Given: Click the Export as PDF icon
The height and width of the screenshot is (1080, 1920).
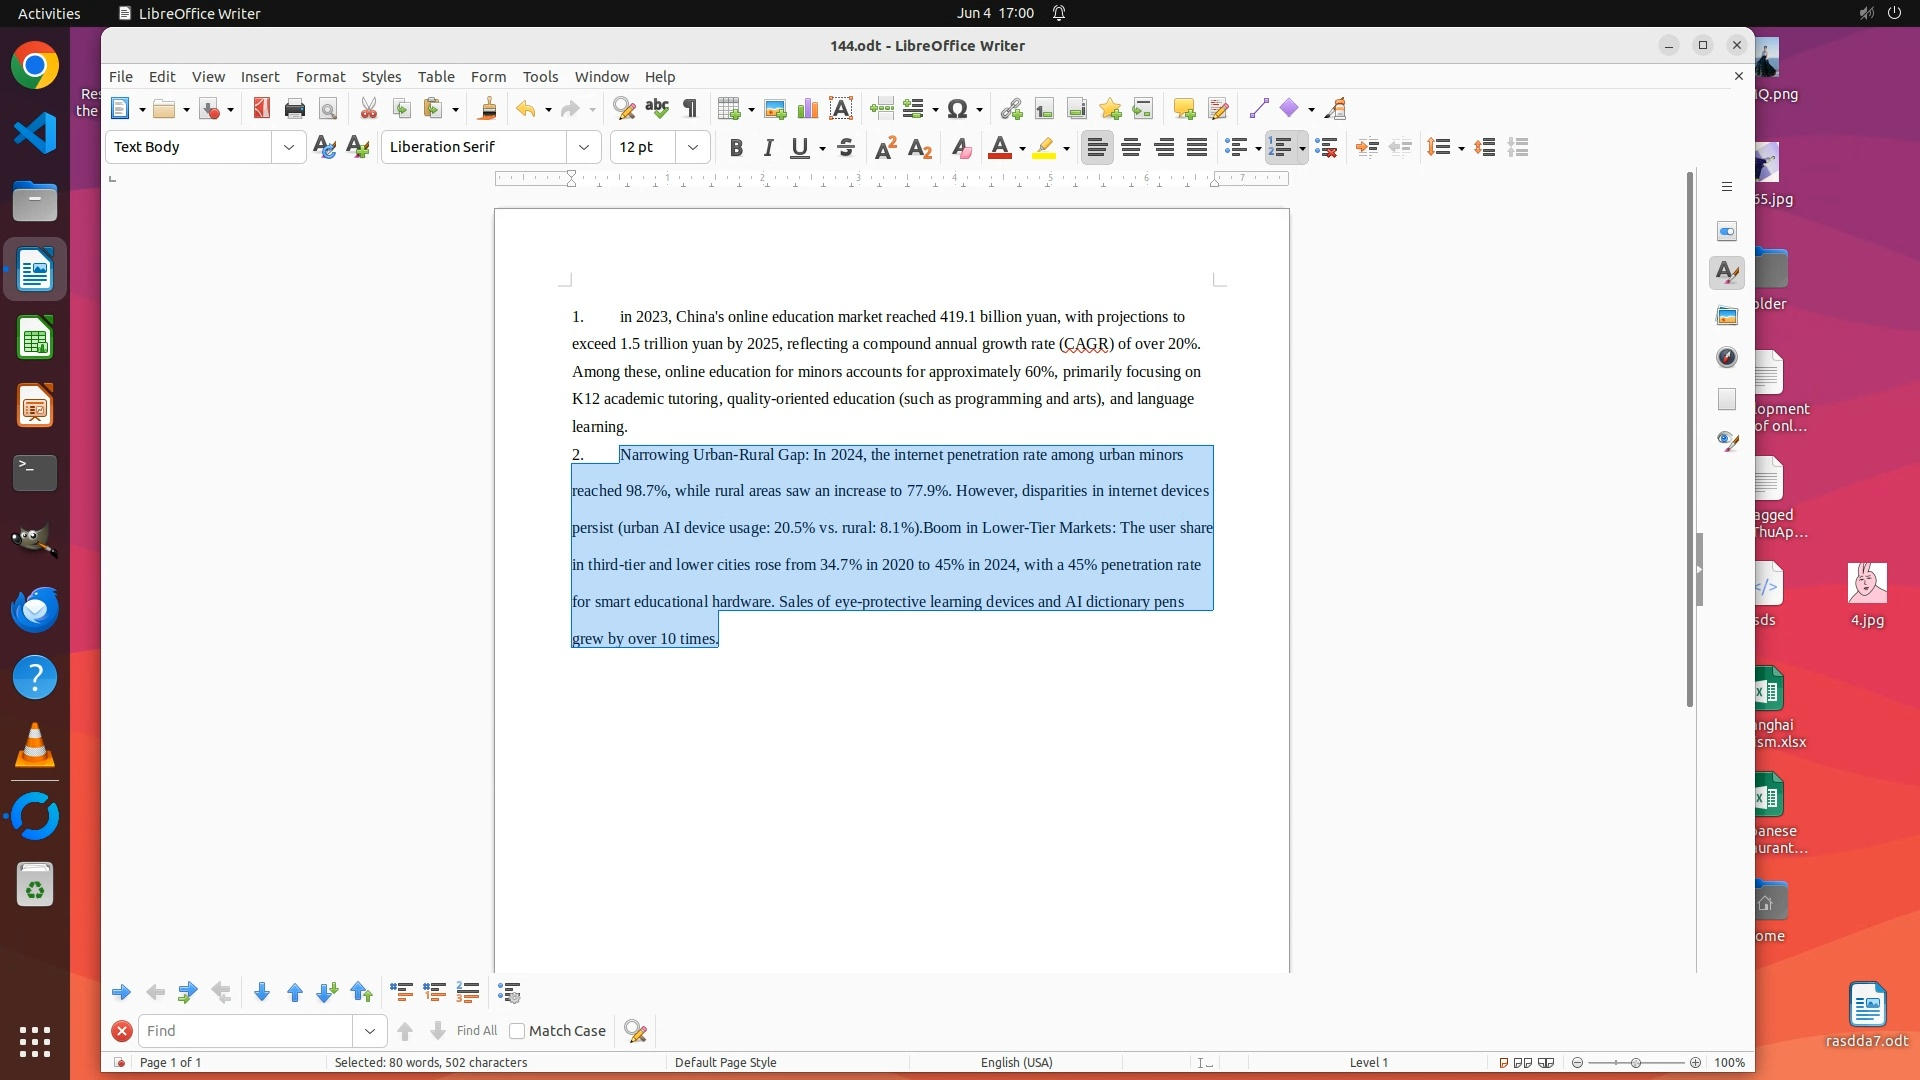Looking at the screenshot, I should coord(261,108).
